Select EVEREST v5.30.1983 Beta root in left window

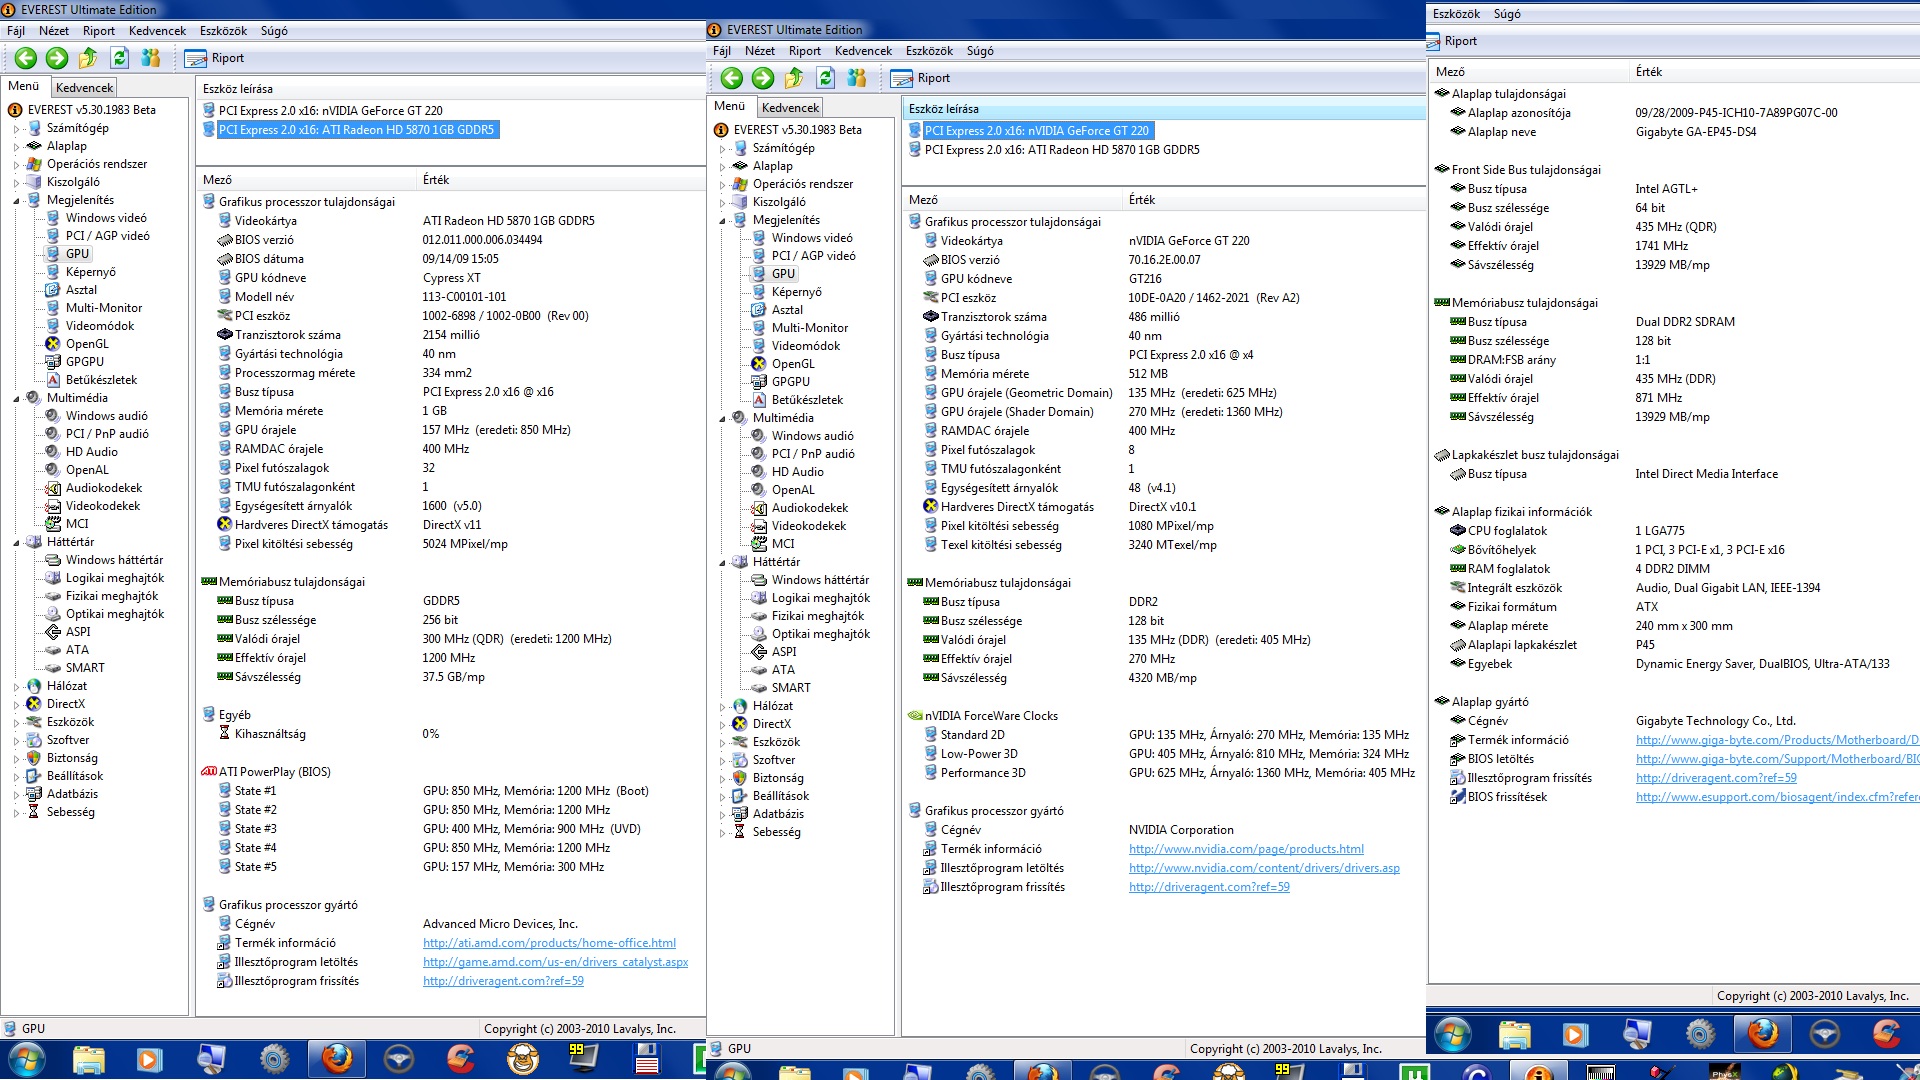91,110
